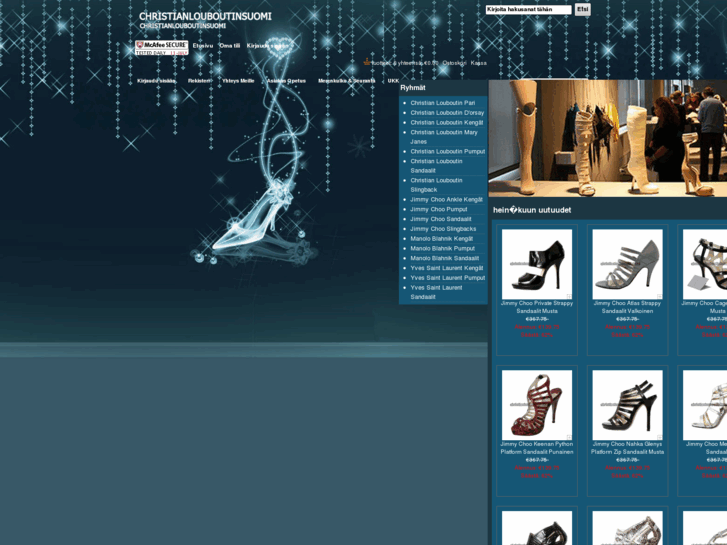Click the search keyword input field
The height and width of the screenshot is (545, 727).
[529, 9]
